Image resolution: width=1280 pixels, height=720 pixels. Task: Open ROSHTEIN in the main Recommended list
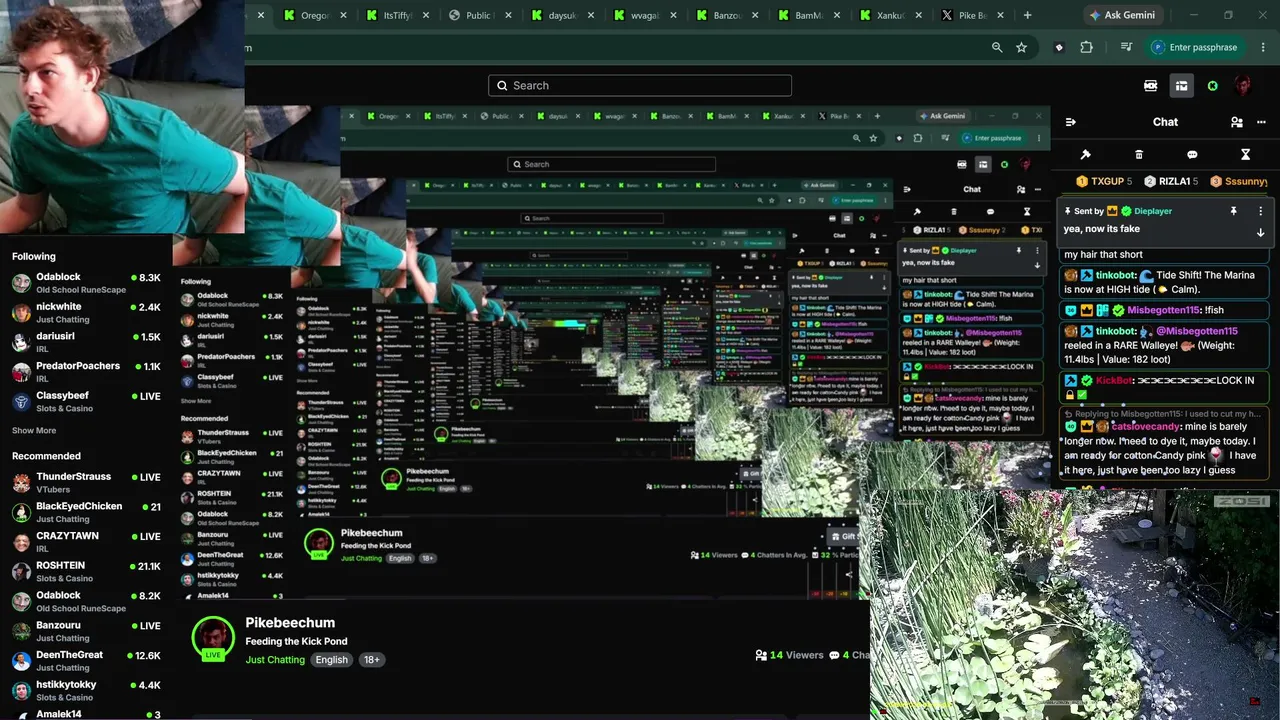86,571
